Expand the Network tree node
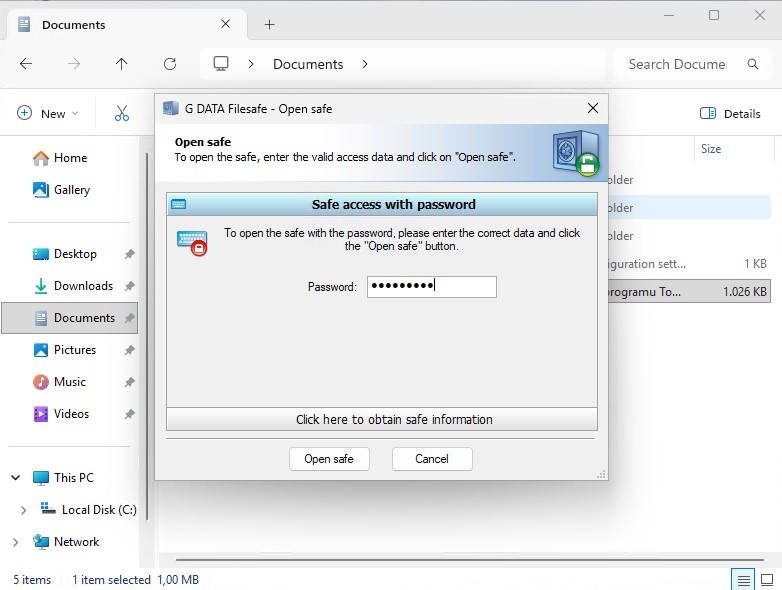The height and width of the screenshot is (590, 782). click(x=15, y=542)
